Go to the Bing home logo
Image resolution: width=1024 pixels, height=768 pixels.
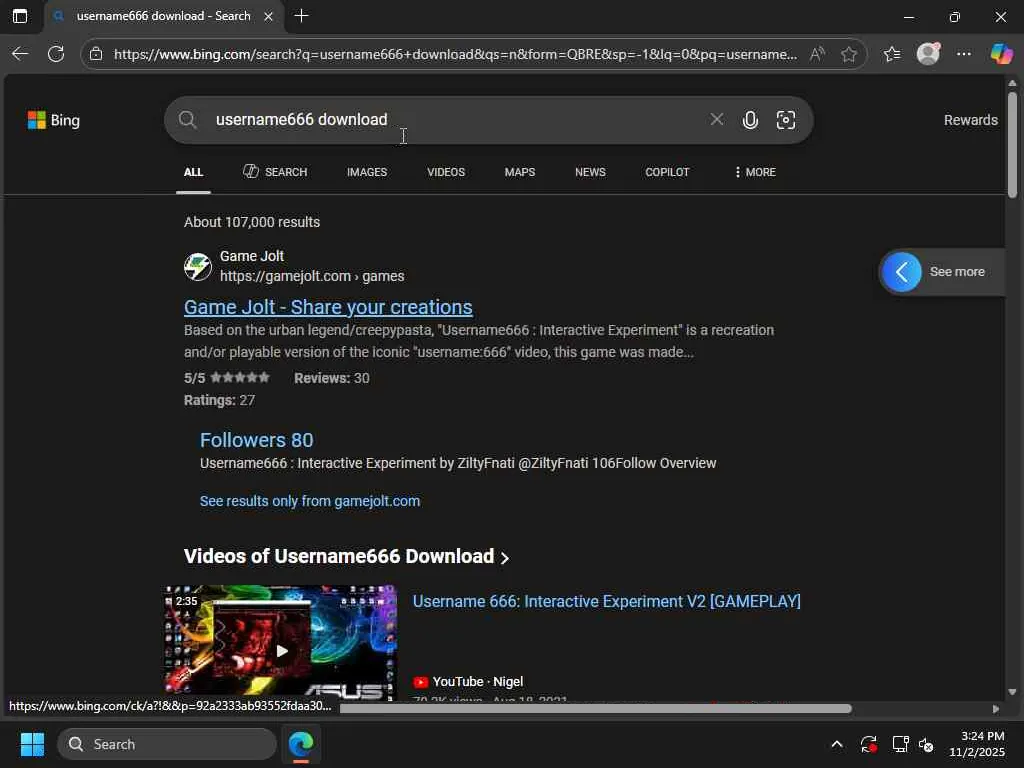click(x=54, y=120)
